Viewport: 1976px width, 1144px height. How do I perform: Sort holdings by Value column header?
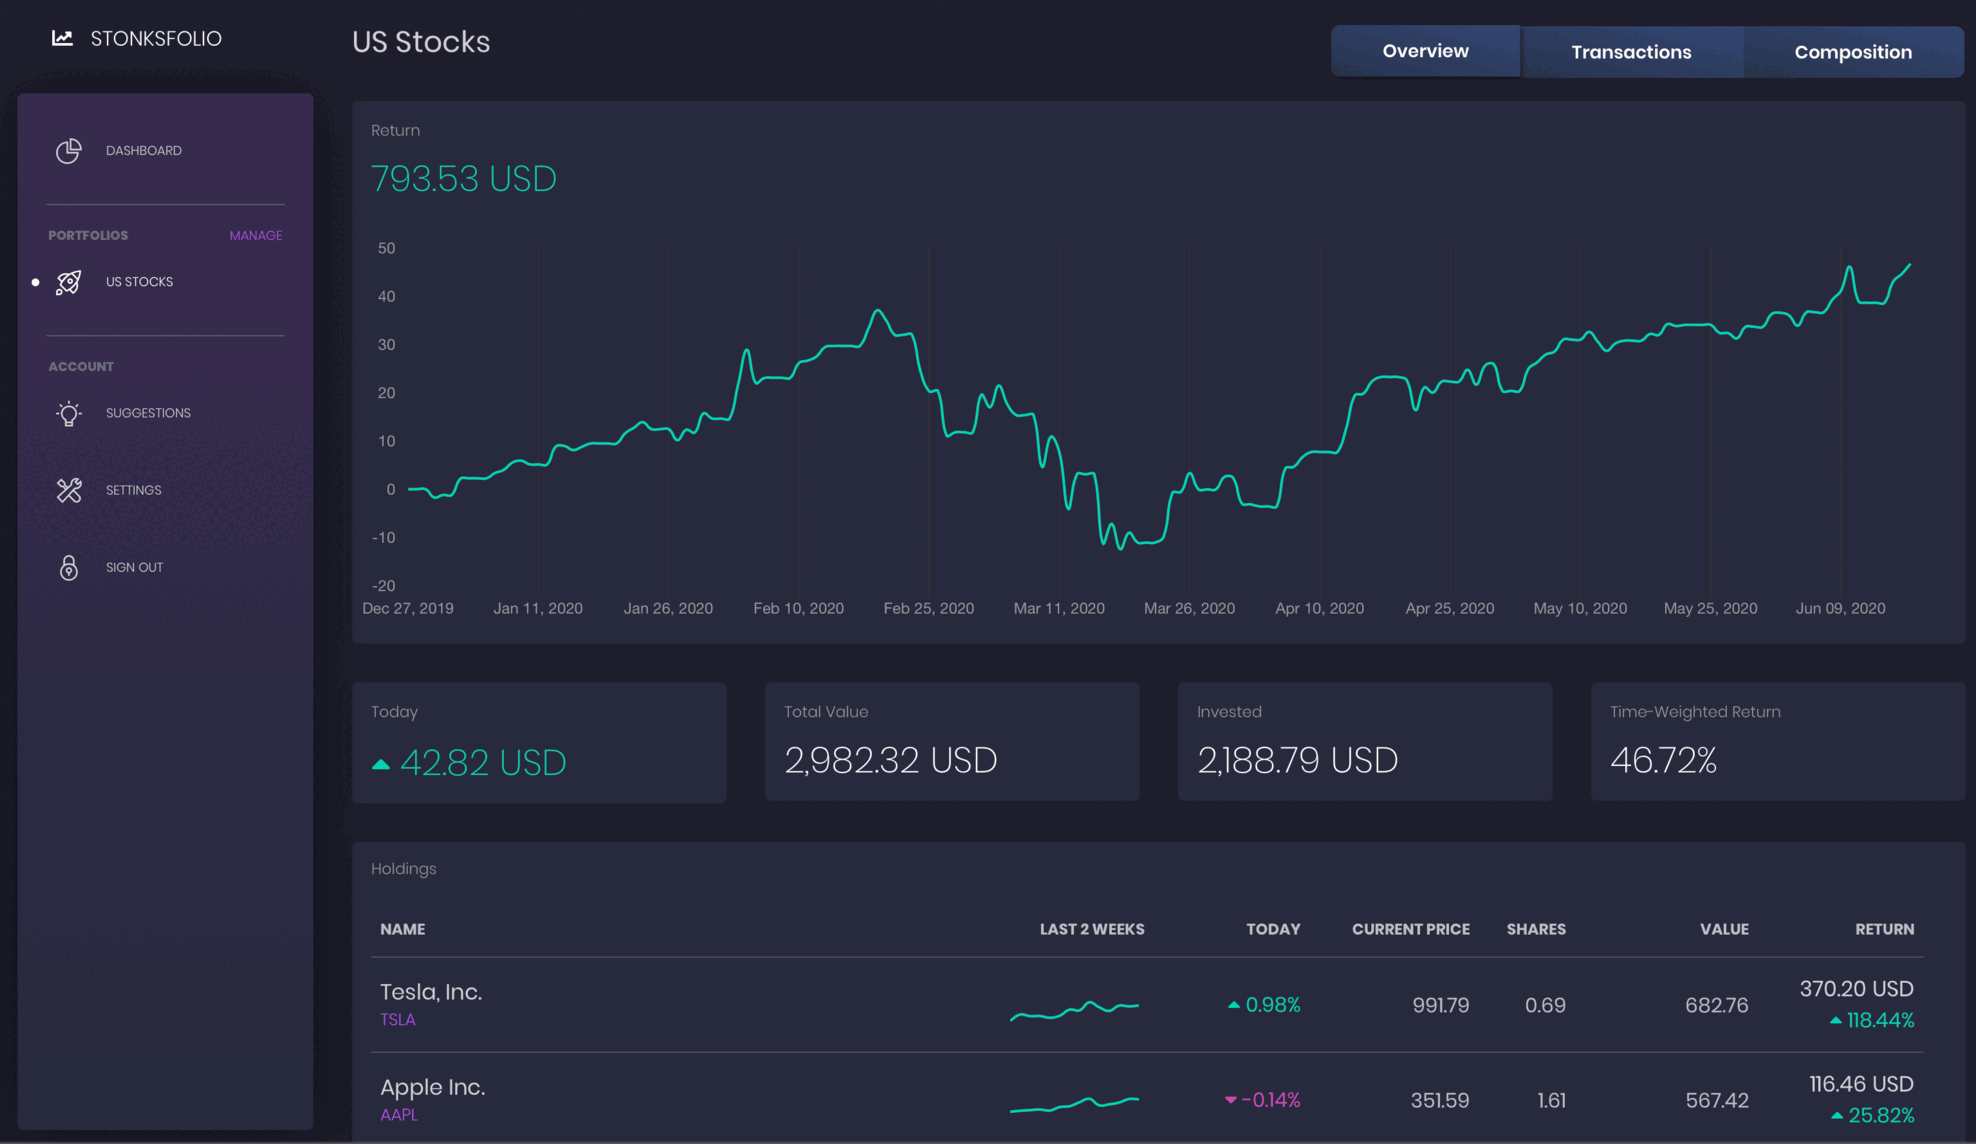tap(1724, 929)
